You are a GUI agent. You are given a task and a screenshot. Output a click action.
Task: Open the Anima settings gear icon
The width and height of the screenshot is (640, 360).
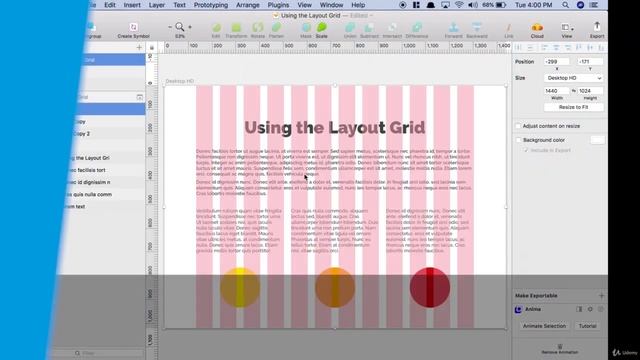(590, 309)
